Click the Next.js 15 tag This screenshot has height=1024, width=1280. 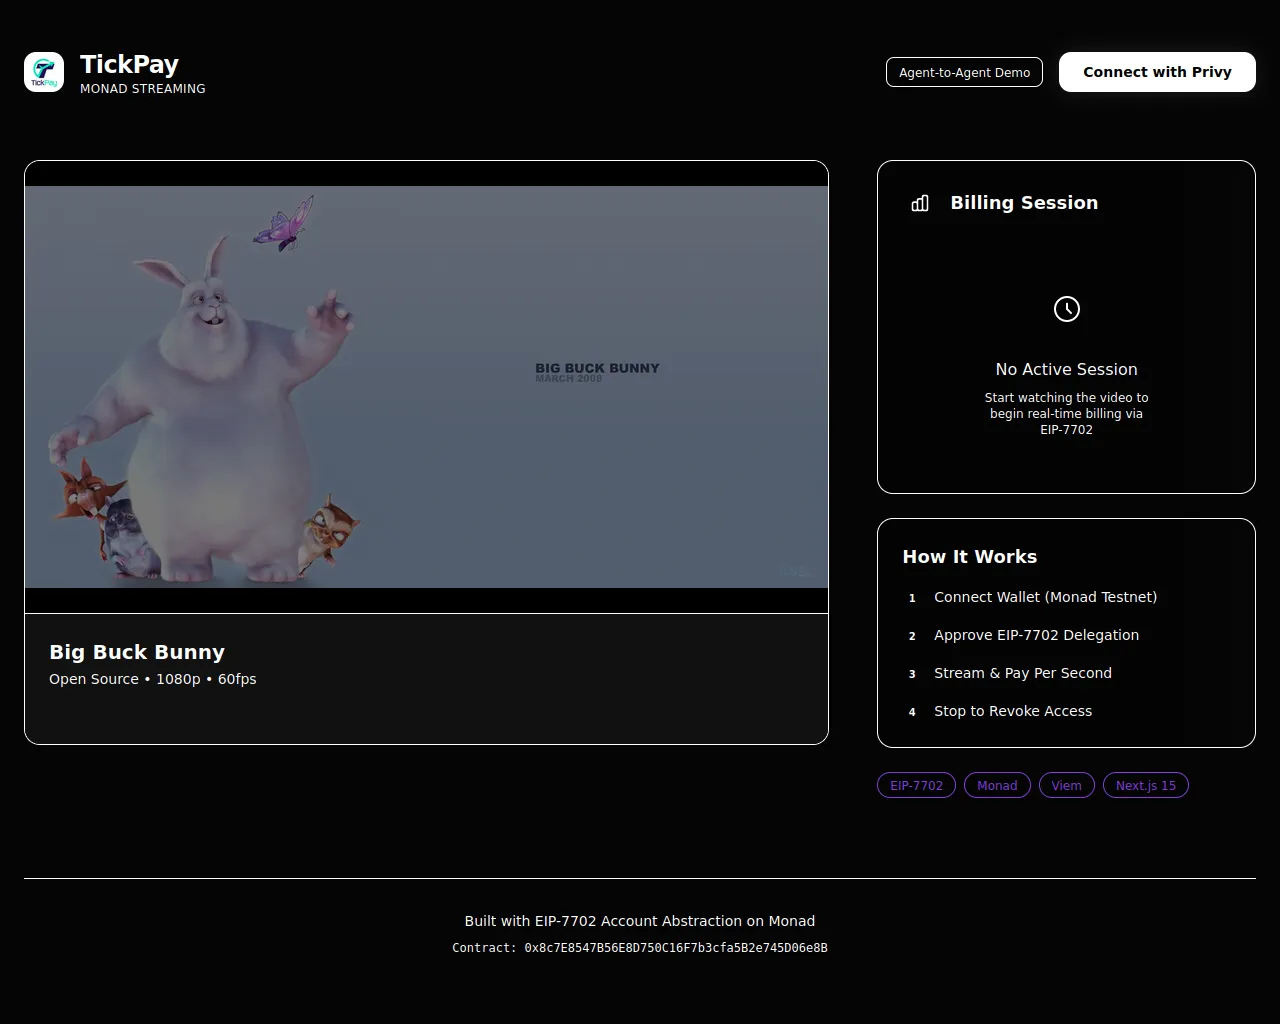(x=1146, y=785)
